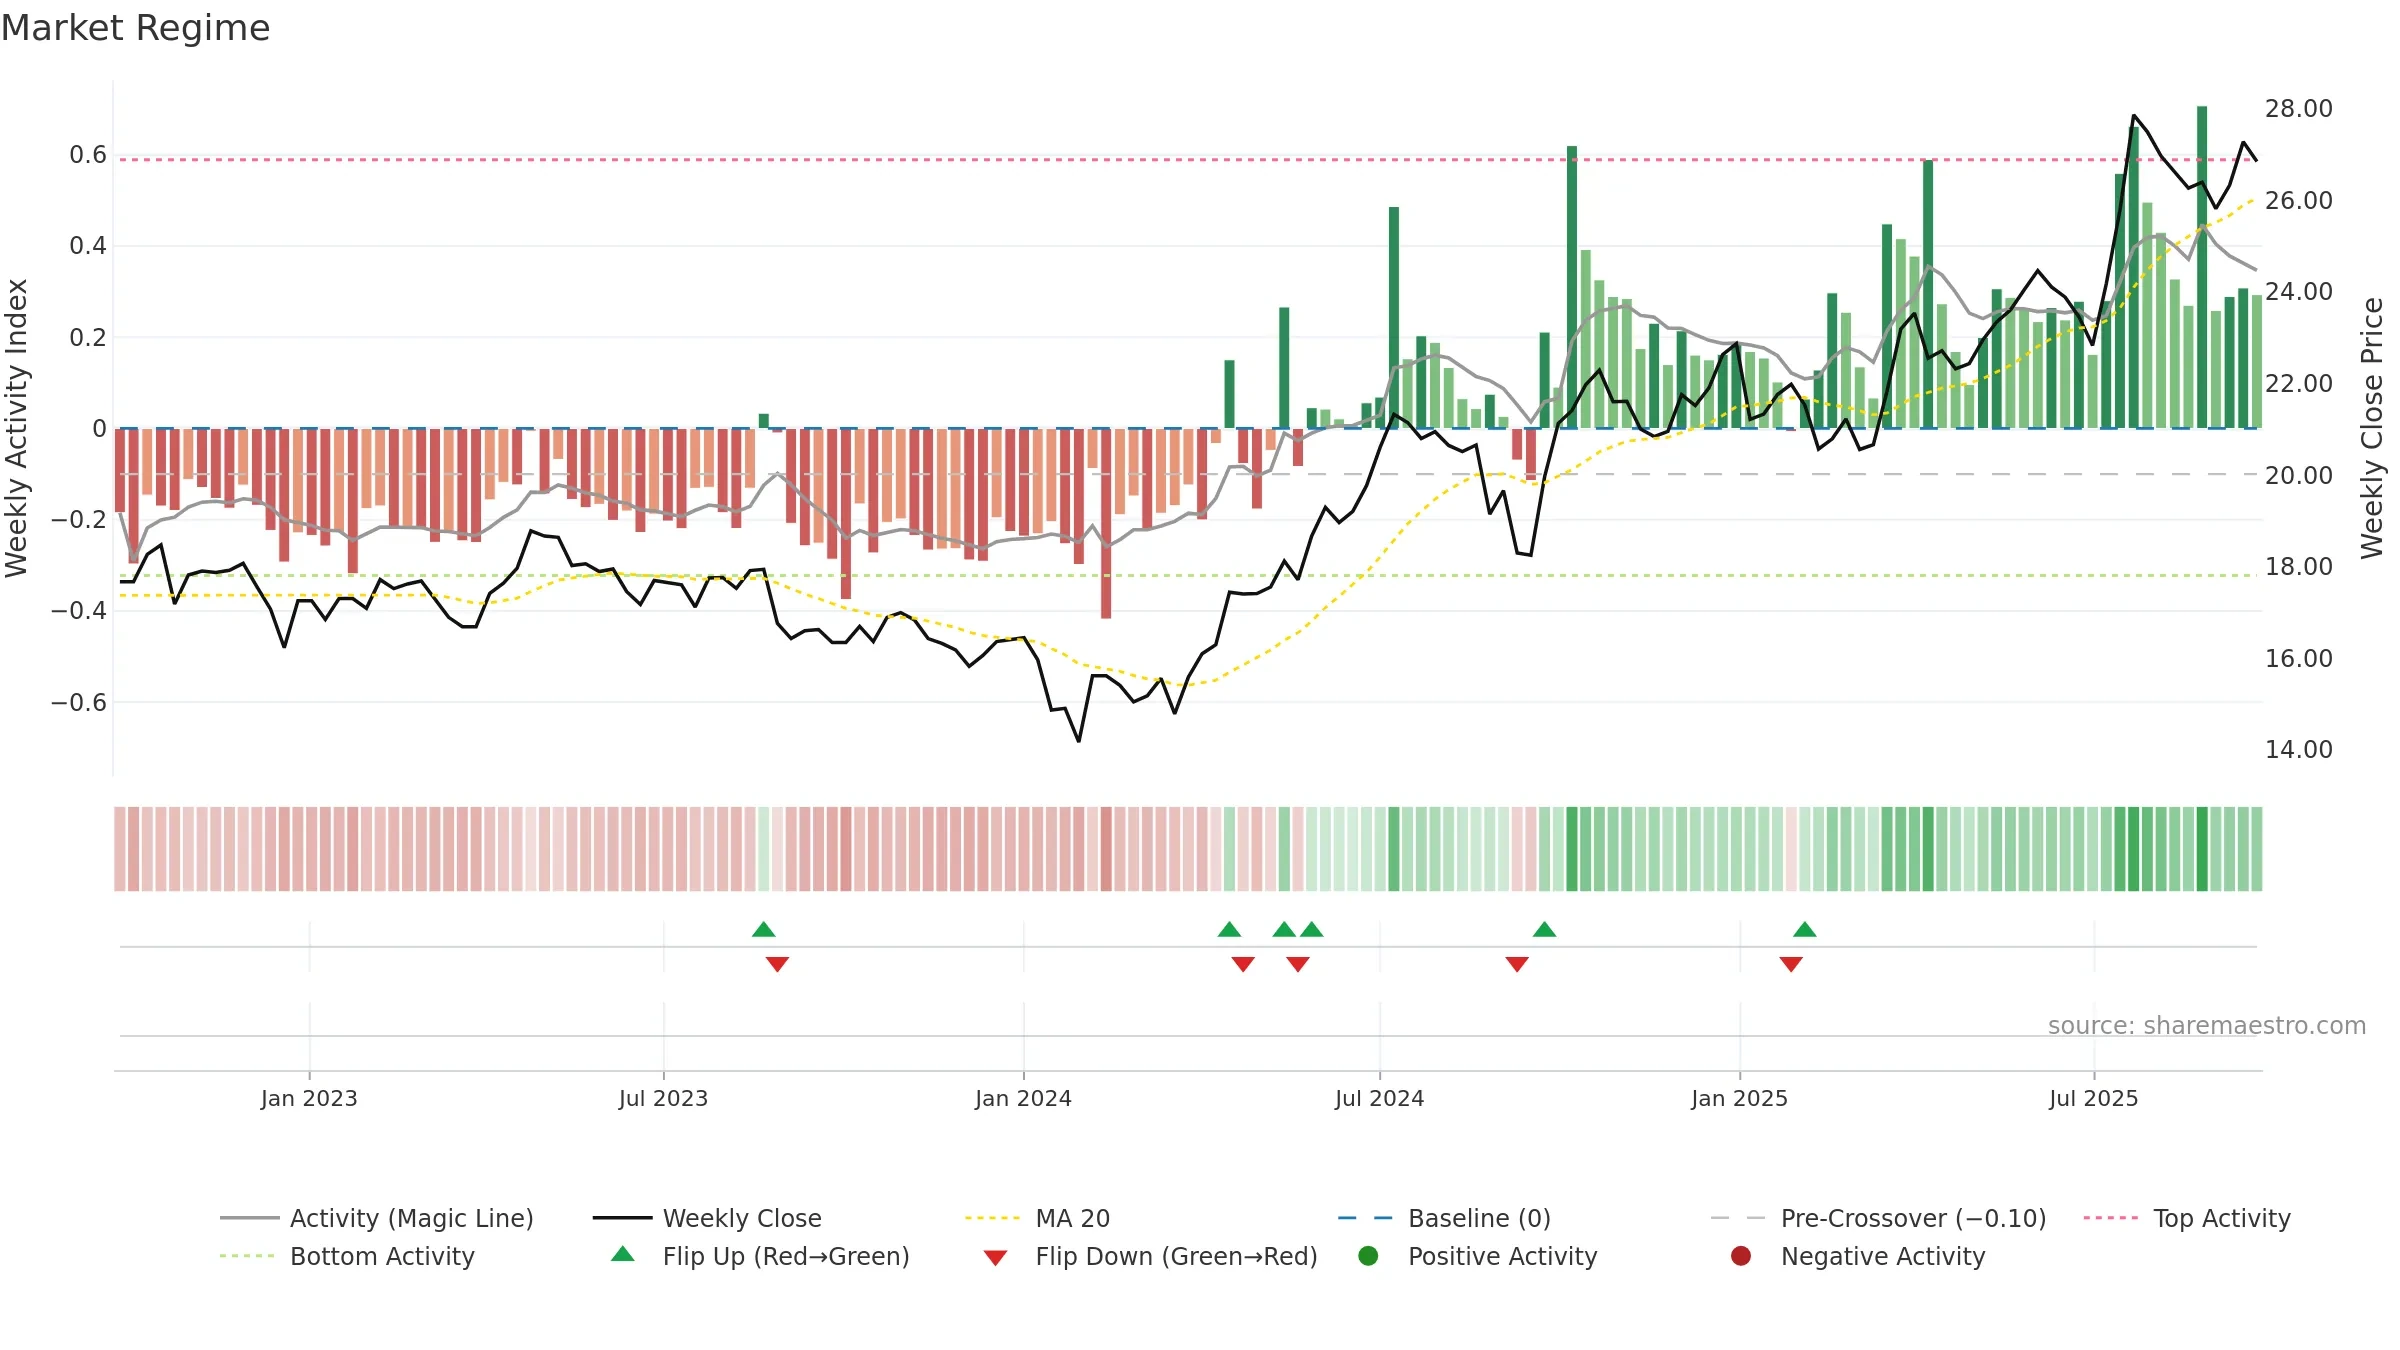
Task: Click the 14.00 price axis label
Action: pos(2298,749)
